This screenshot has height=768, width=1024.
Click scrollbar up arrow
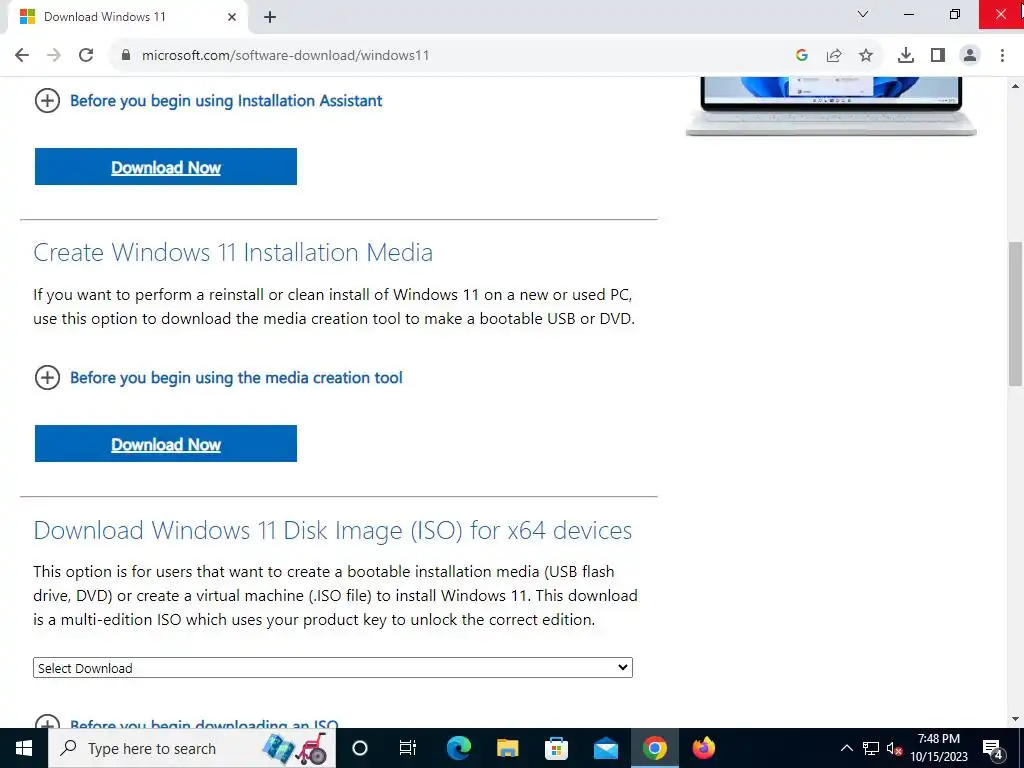pos(1015,86)
